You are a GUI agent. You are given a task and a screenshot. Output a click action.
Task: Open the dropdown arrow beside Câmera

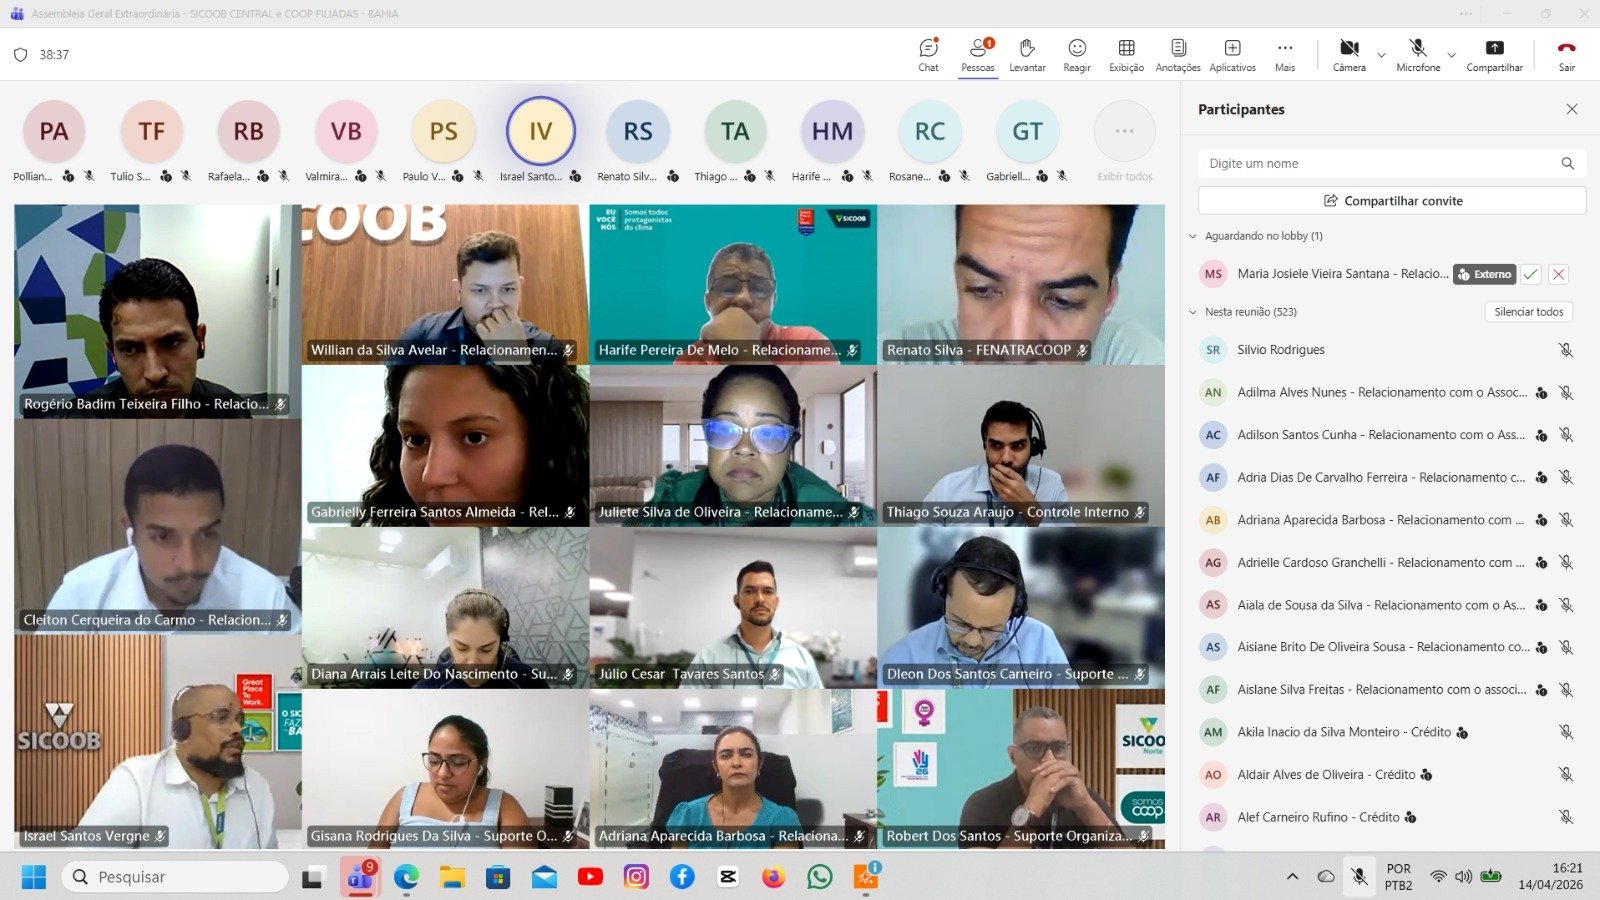1381,55
